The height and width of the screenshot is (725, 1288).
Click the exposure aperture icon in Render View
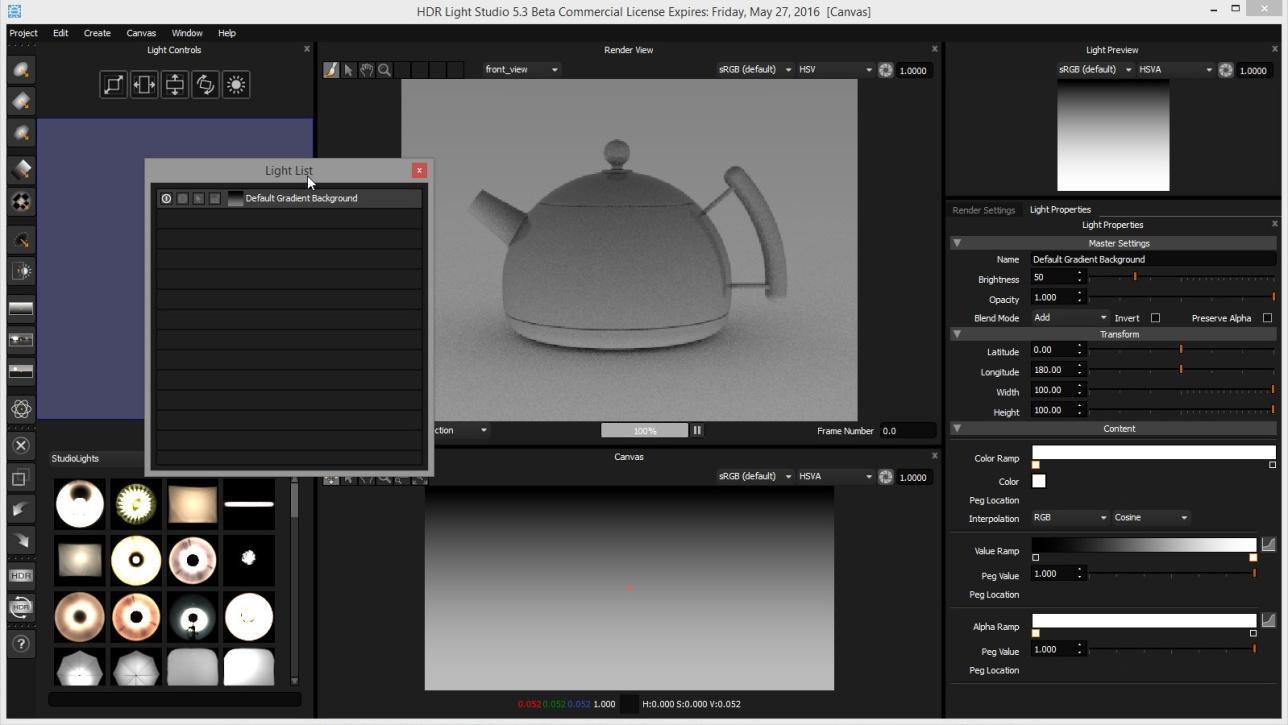(886, 70)
